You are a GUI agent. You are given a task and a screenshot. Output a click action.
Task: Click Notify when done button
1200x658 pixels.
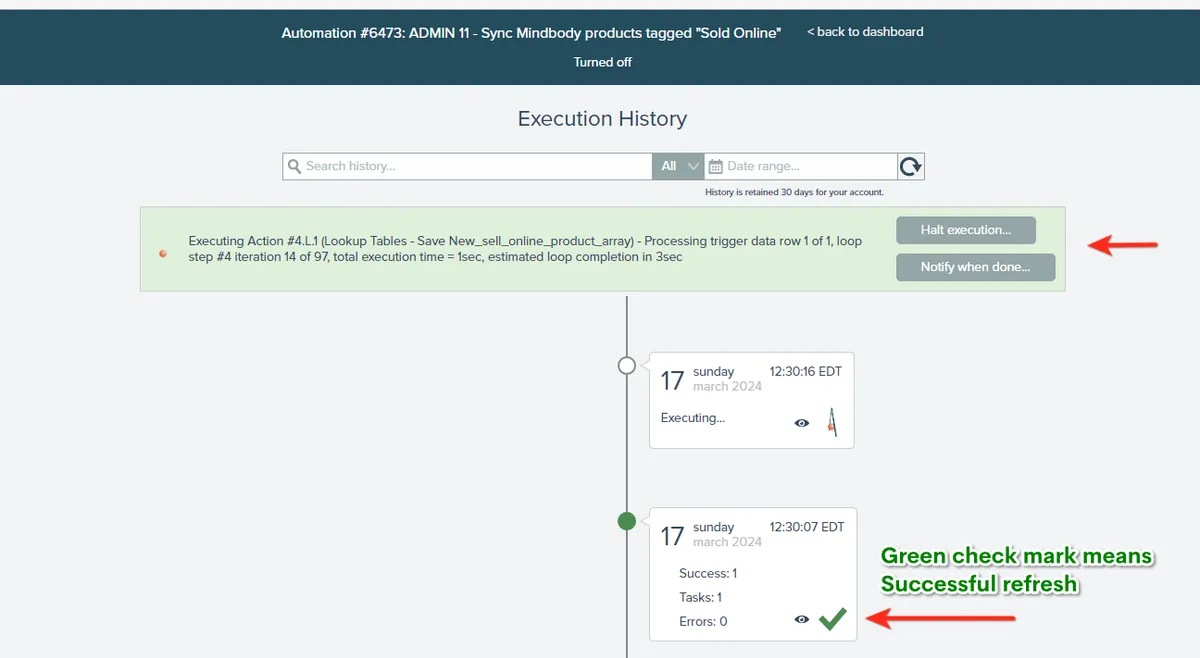point(975,267)
